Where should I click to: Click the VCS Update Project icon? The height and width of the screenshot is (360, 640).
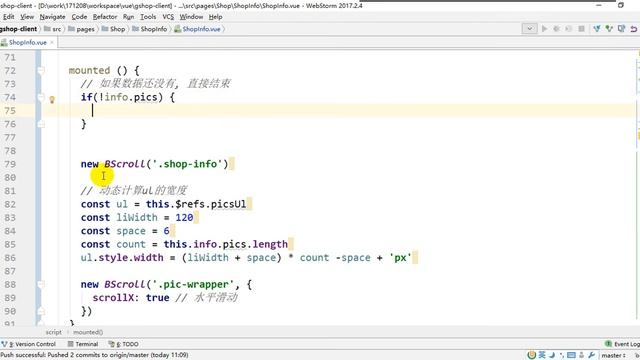point(597,29)
